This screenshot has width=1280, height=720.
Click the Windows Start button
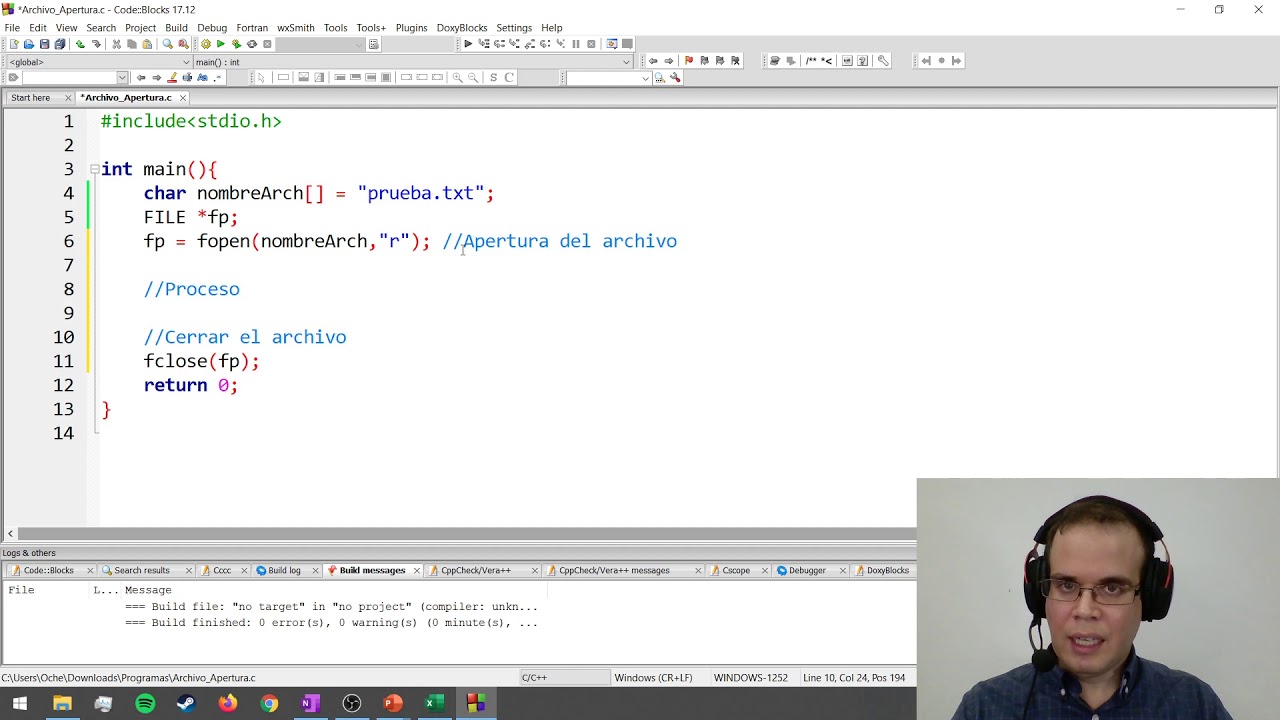pyautogui.click(x=20, y=704)
